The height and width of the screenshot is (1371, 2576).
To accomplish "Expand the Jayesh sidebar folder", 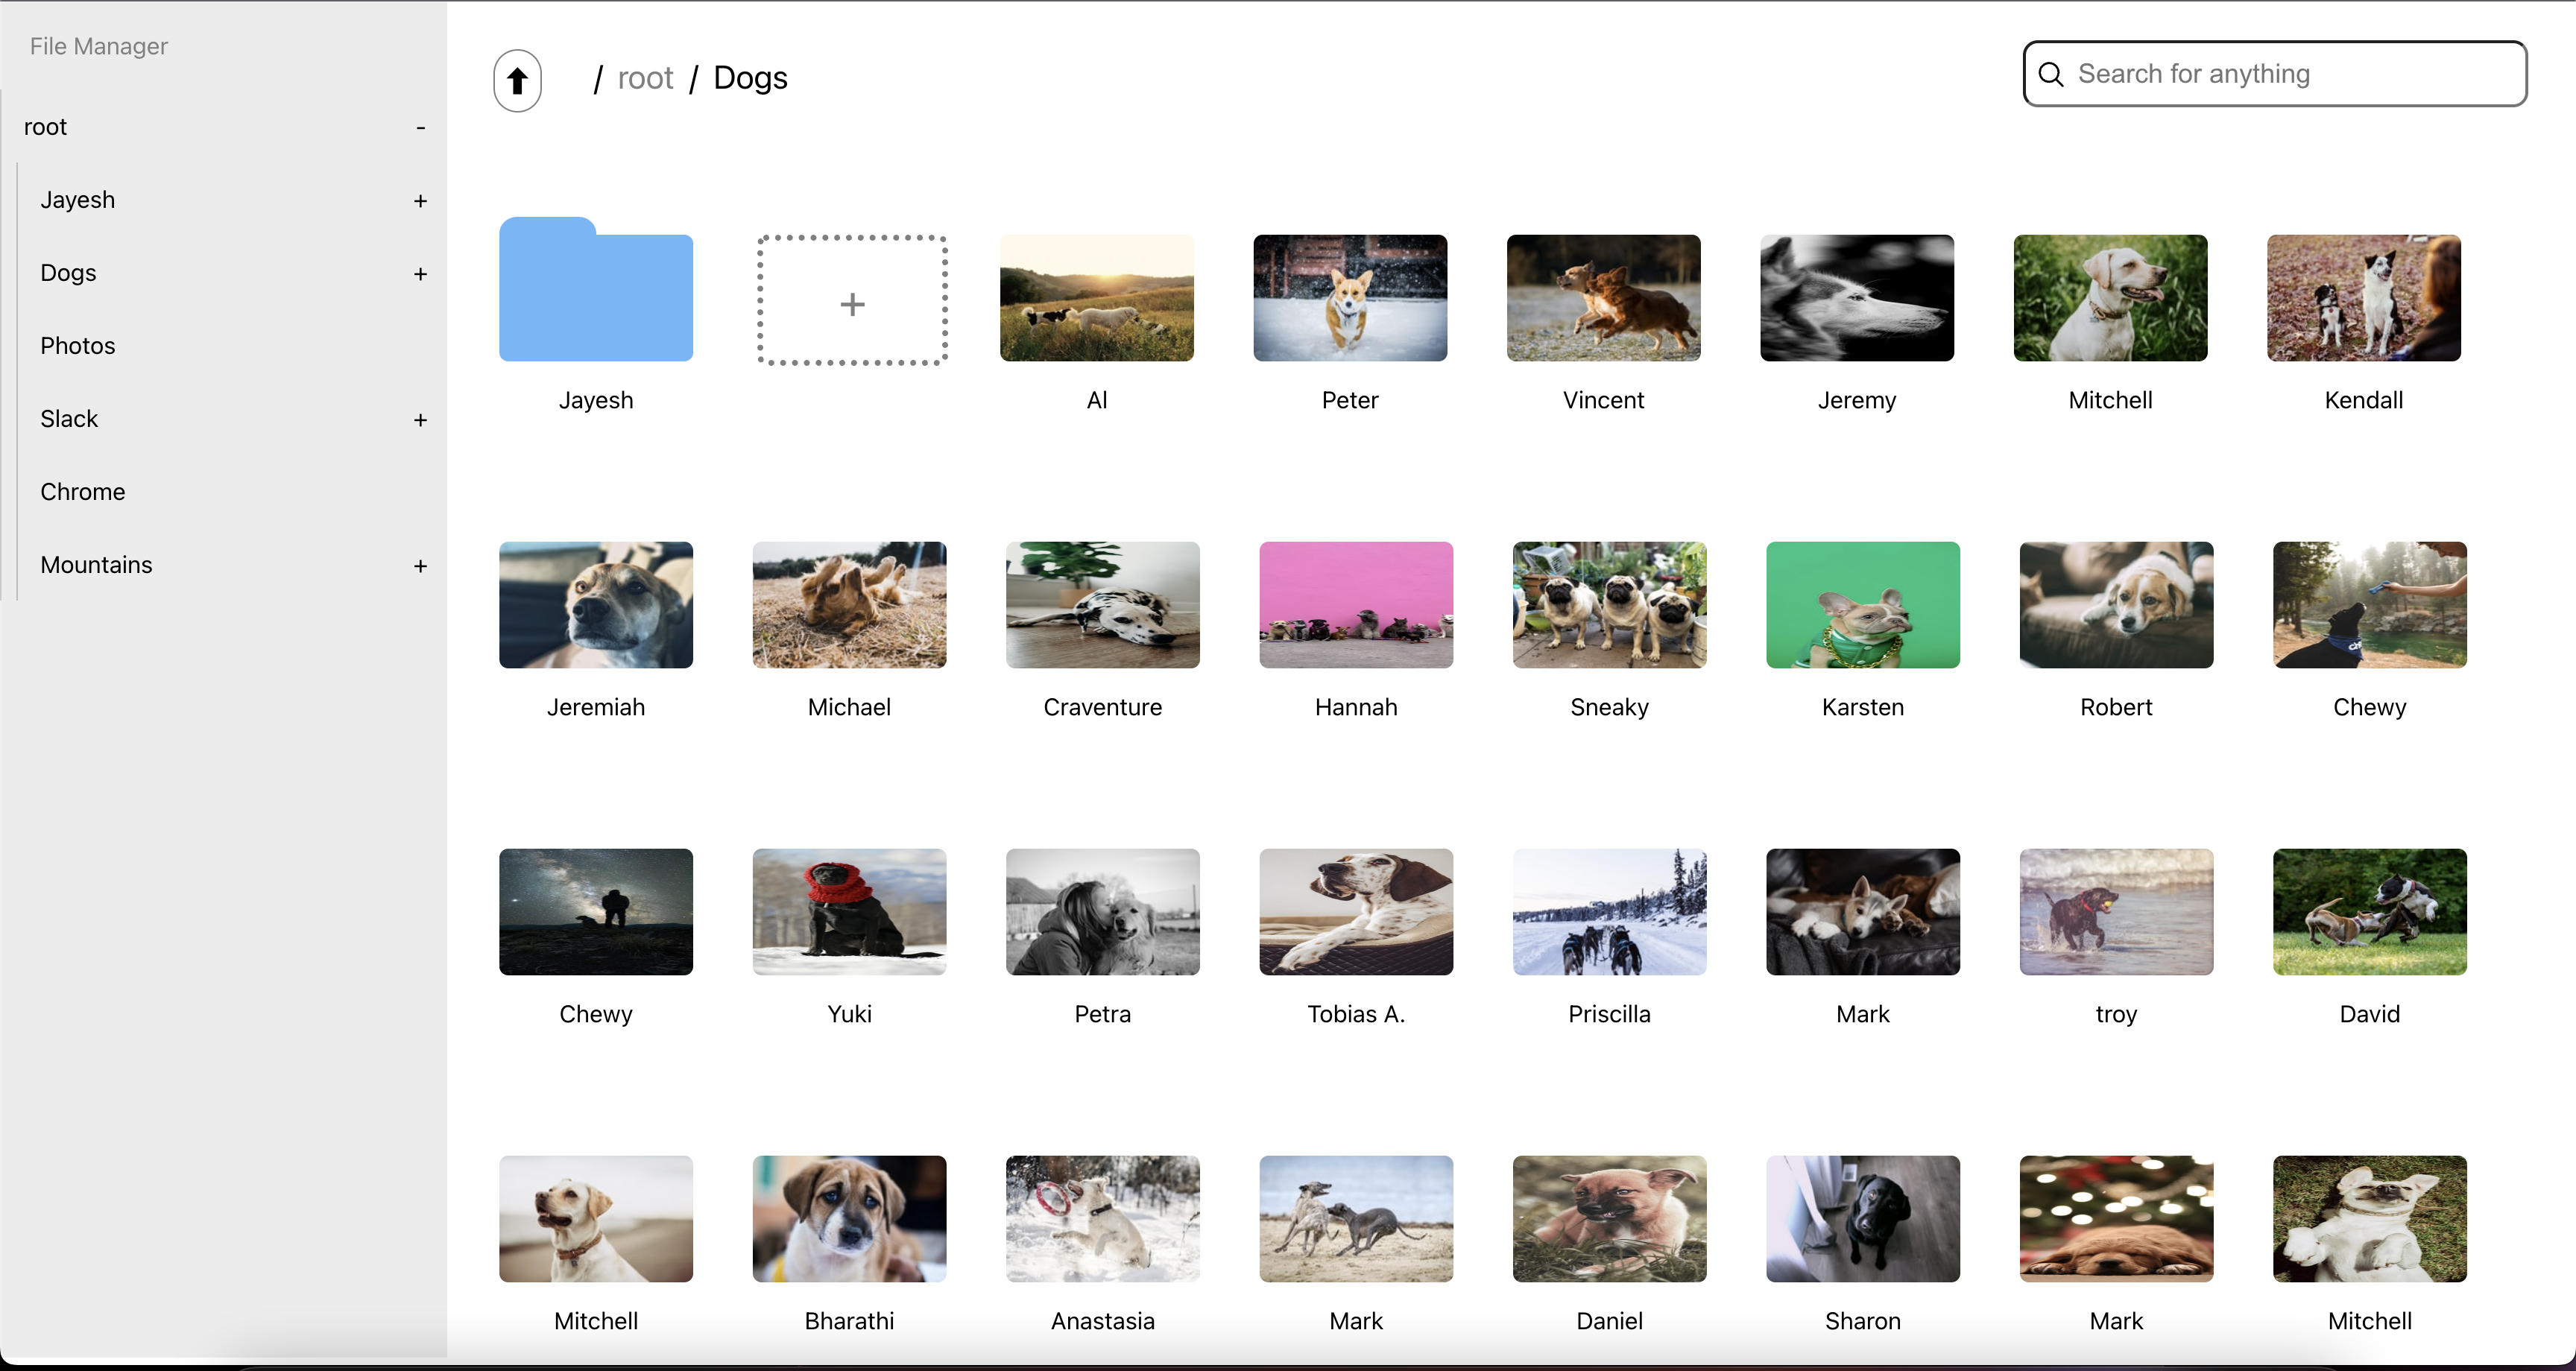I will click(421, 201).
